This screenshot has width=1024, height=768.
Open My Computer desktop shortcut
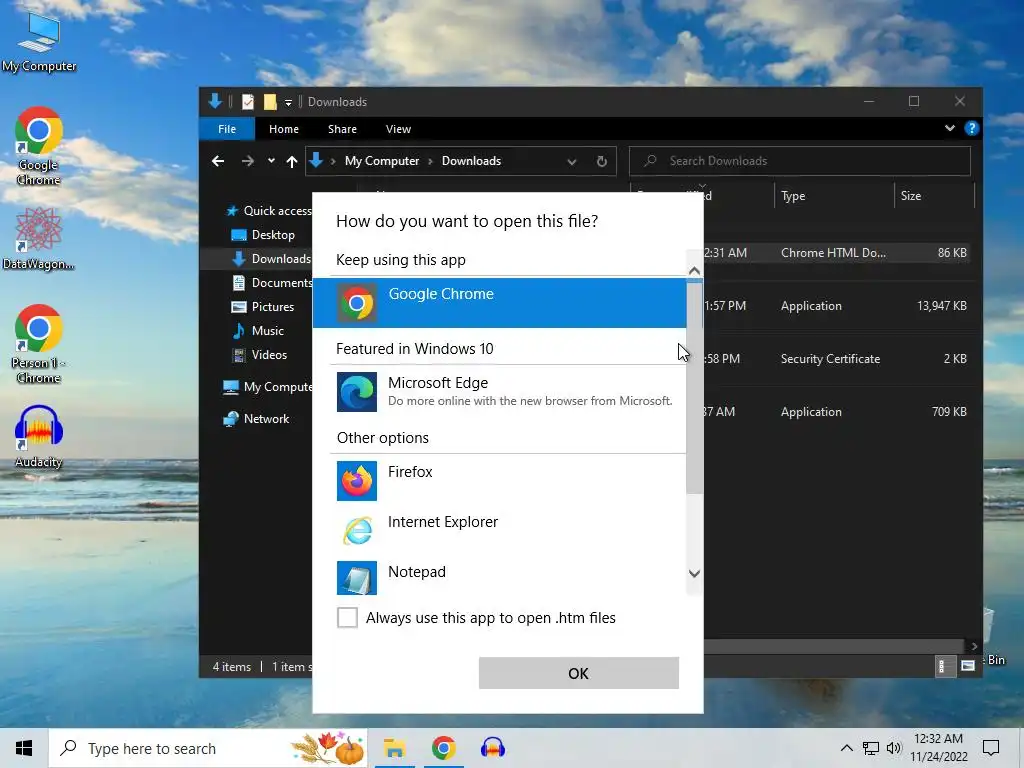click(x=39, y=40)
